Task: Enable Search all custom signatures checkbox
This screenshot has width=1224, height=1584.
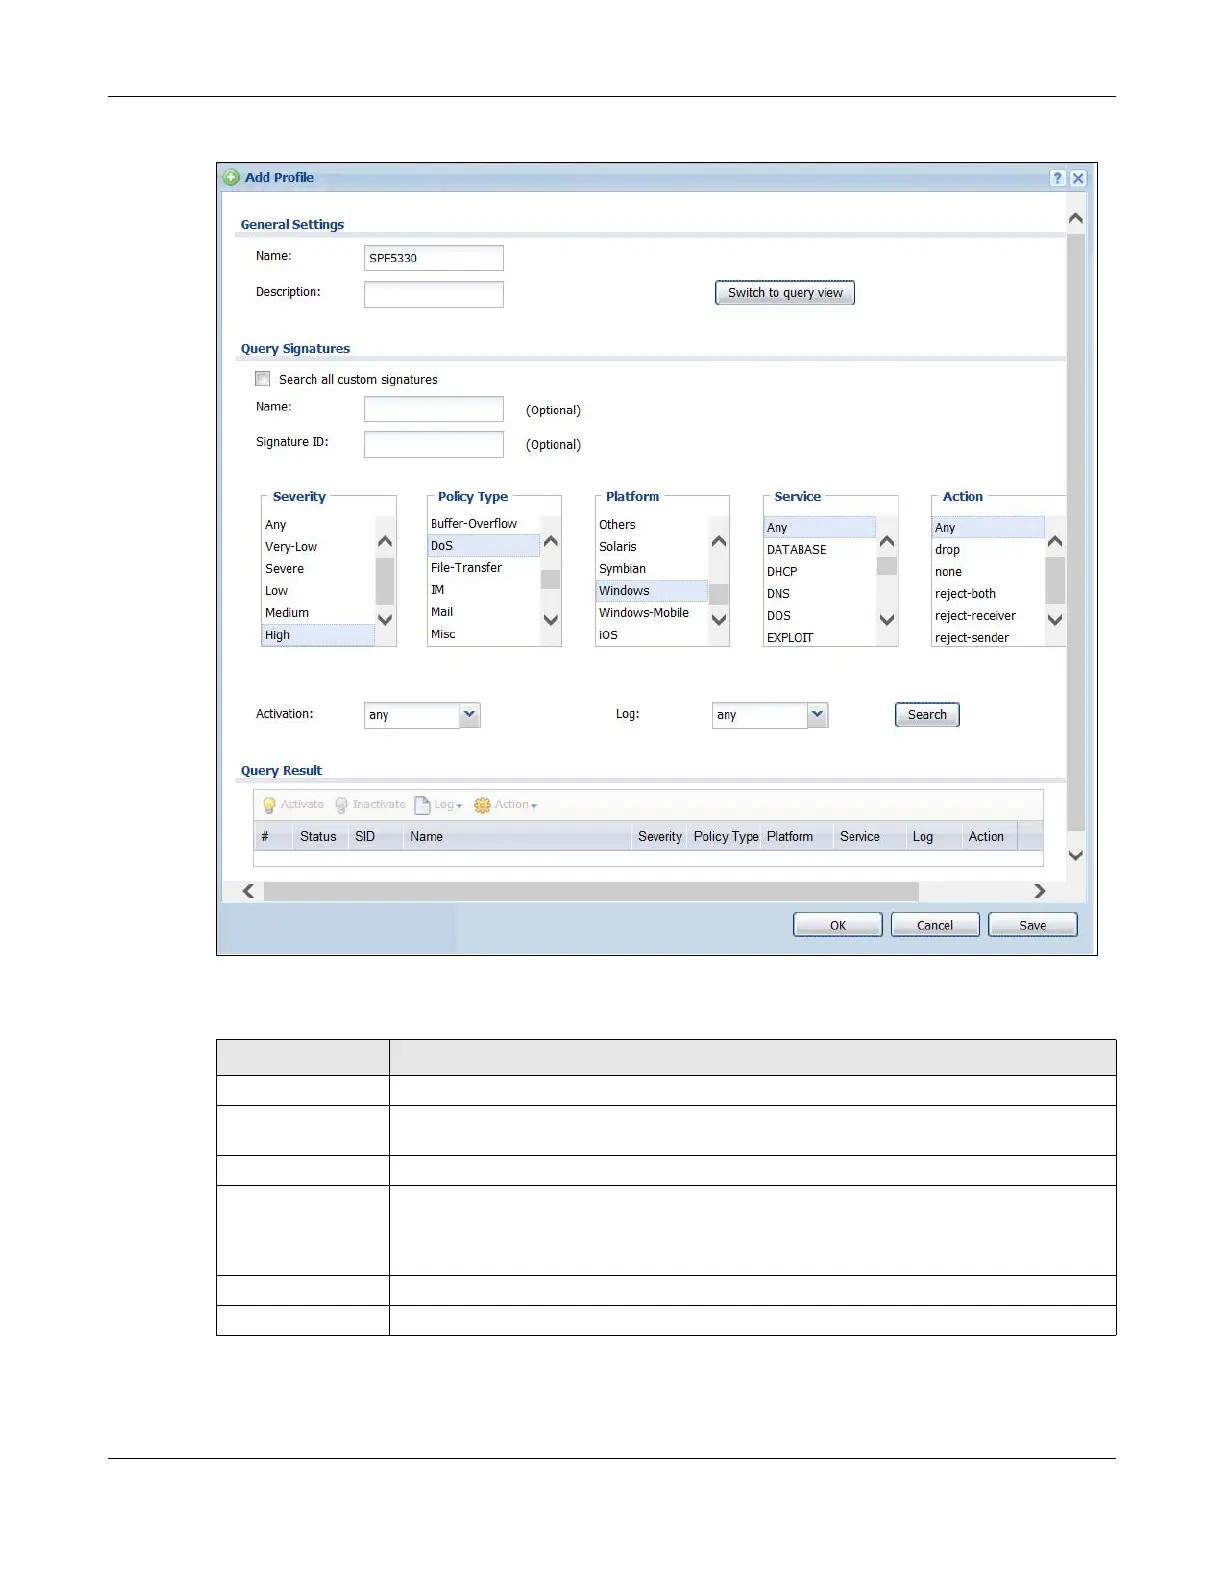Action: (x=263, y=379)
